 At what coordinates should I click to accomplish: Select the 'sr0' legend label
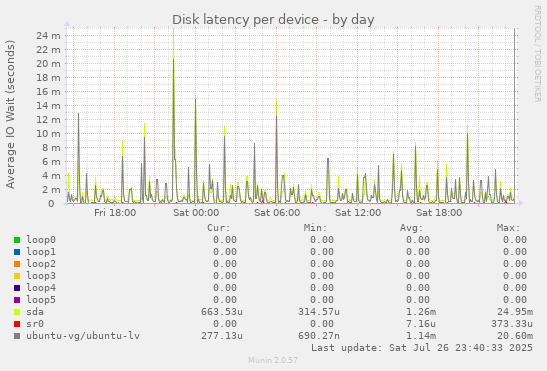(x=35, y=324)
